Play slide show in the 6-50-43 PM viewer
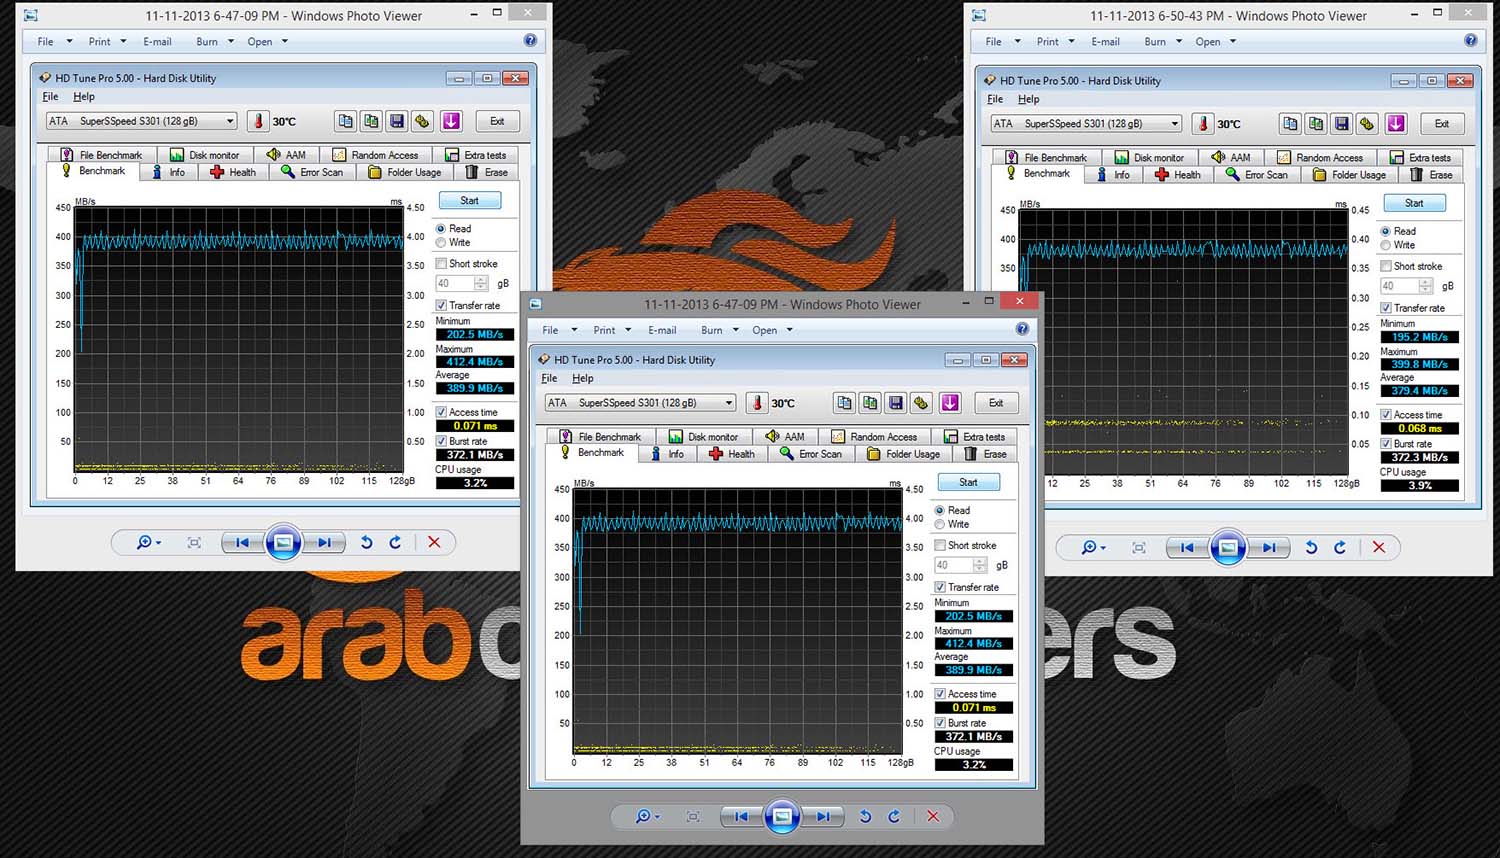This screenshot has width=1500, height=858. point(1227,547)
